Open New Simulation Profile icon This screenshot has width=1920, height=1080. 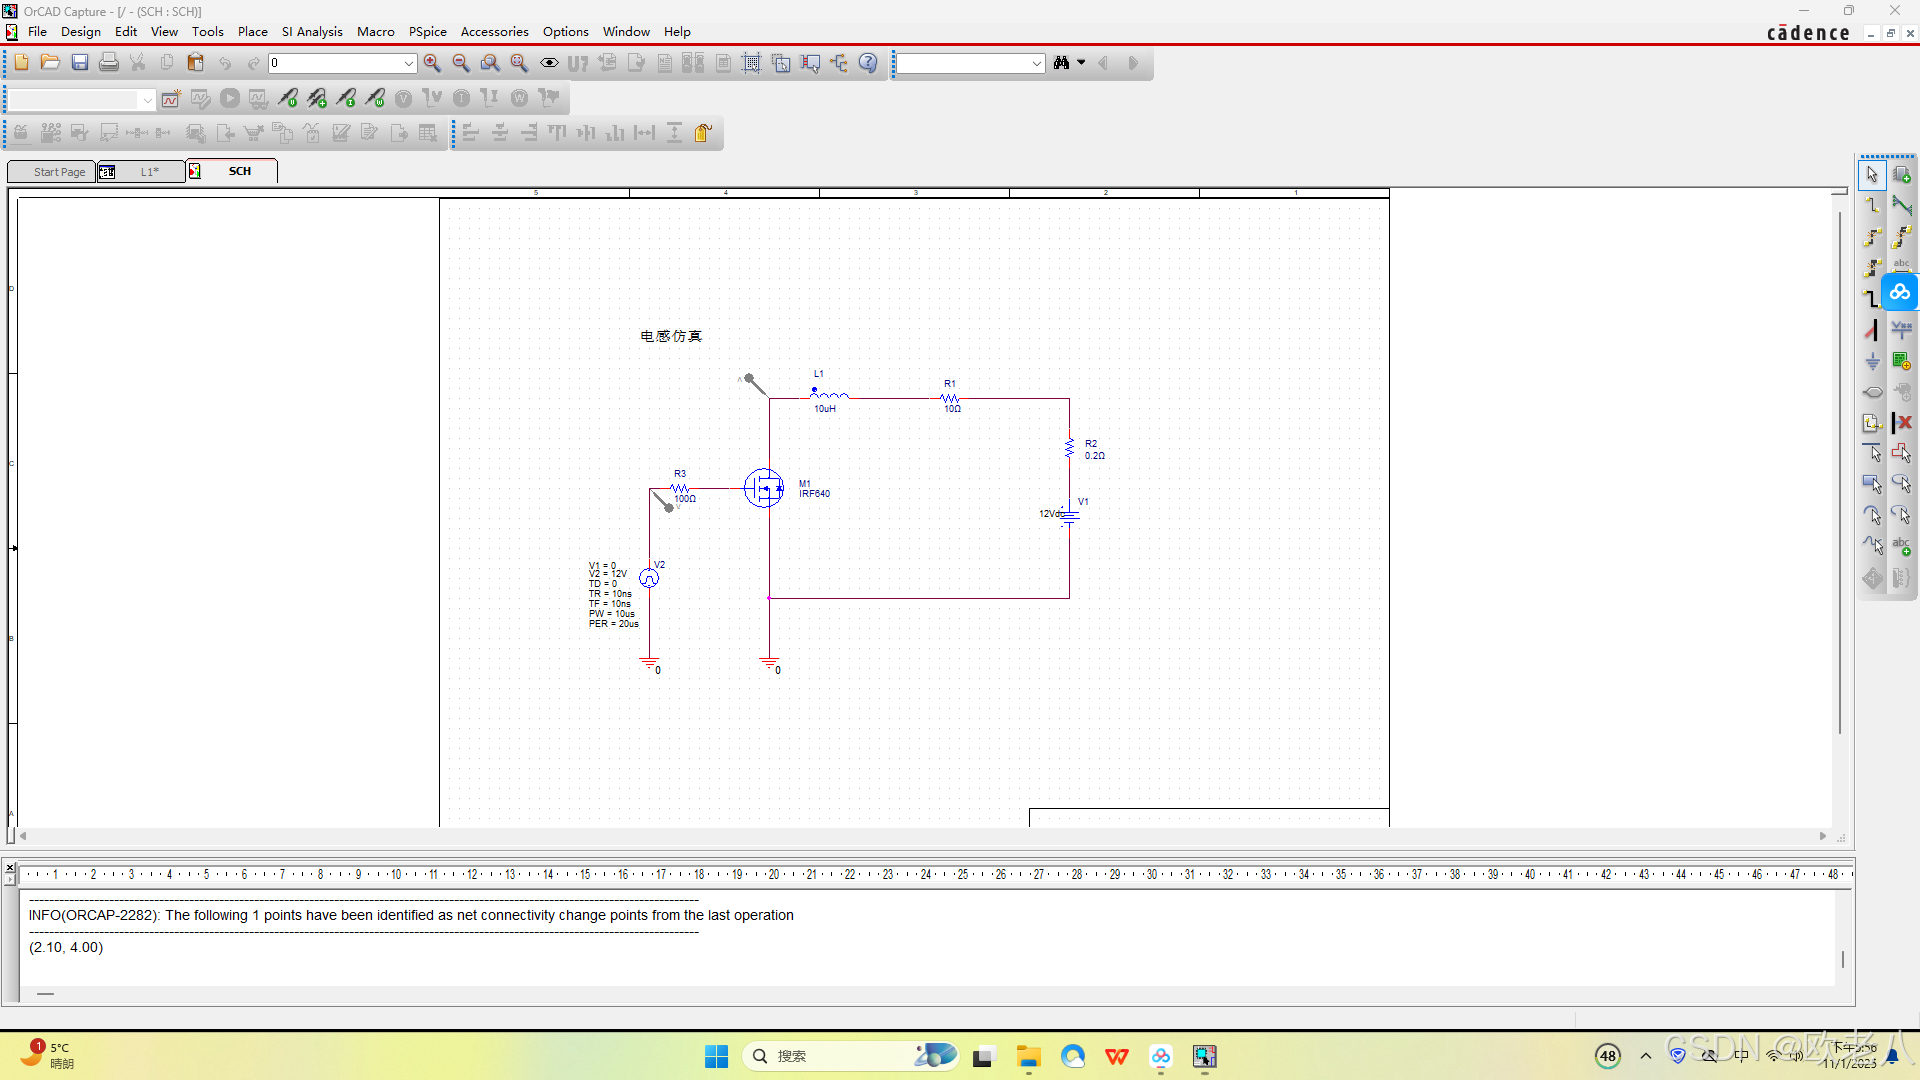[x=171, y=98]
